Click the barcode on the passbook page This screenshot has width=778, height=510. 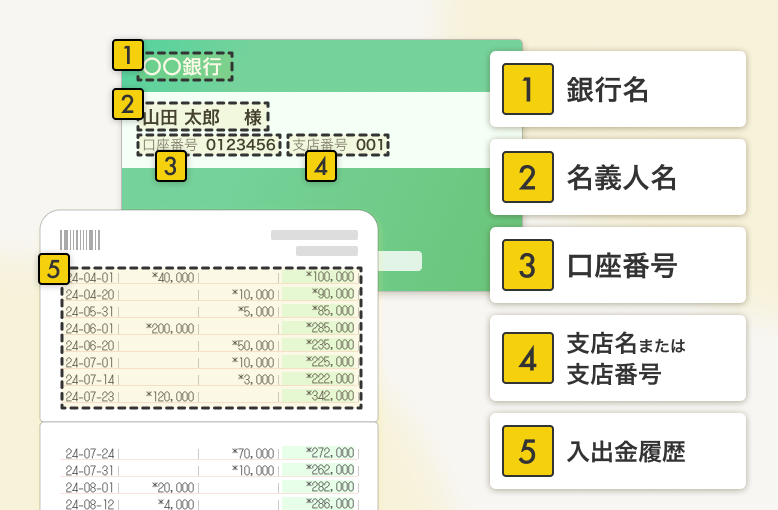[80, 240]
